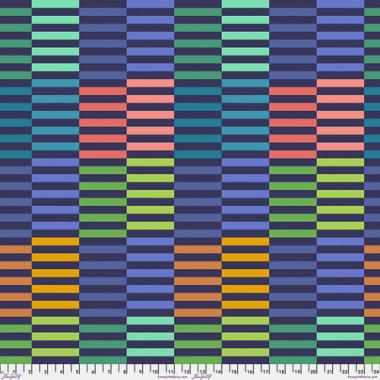Image resolution: width=380 pixels, height=380 pixels.
Task: Open the website watermark link near ruler 11
Action: [172, 377]
